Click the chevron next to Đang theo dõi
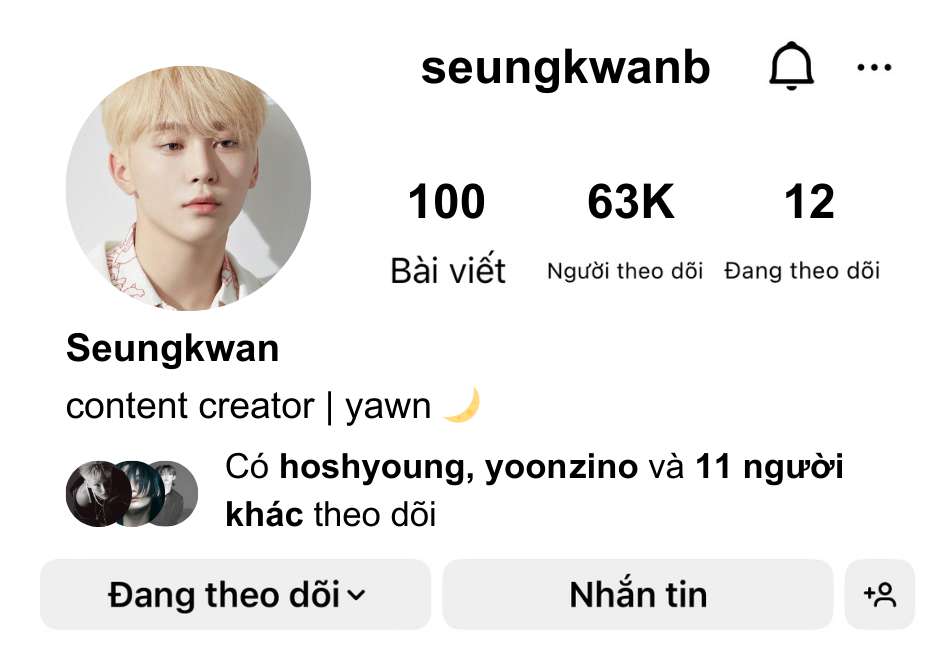 (x=357, y=595)
